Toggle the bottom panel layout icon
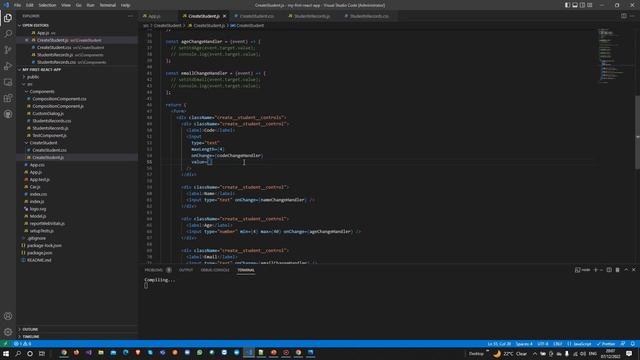Screen dimensions: 640x360 click(575, 5)
